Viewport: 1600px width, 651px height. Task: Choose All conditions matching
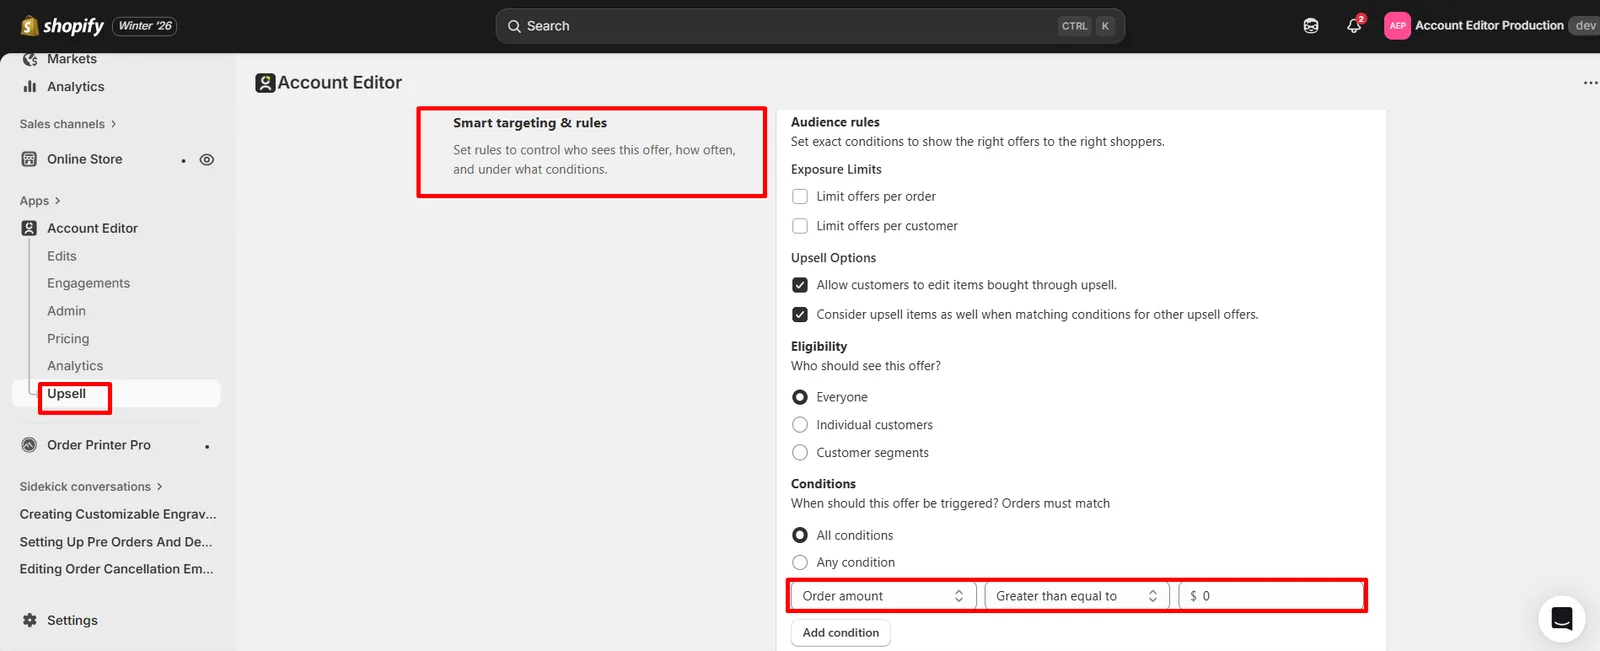(800, 535)
